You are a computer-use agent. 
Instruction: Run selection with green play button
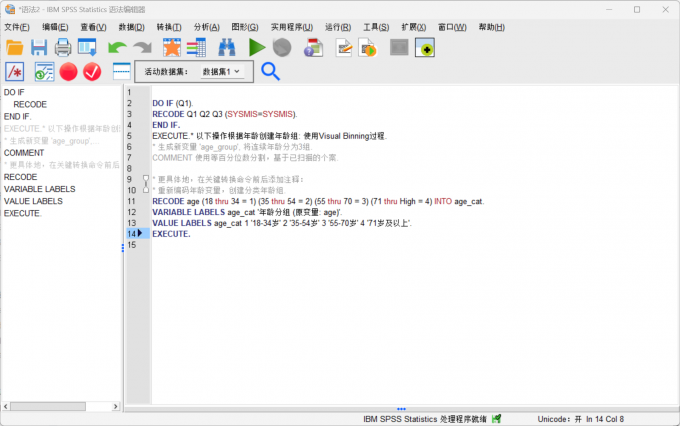[x=257, y=47]
